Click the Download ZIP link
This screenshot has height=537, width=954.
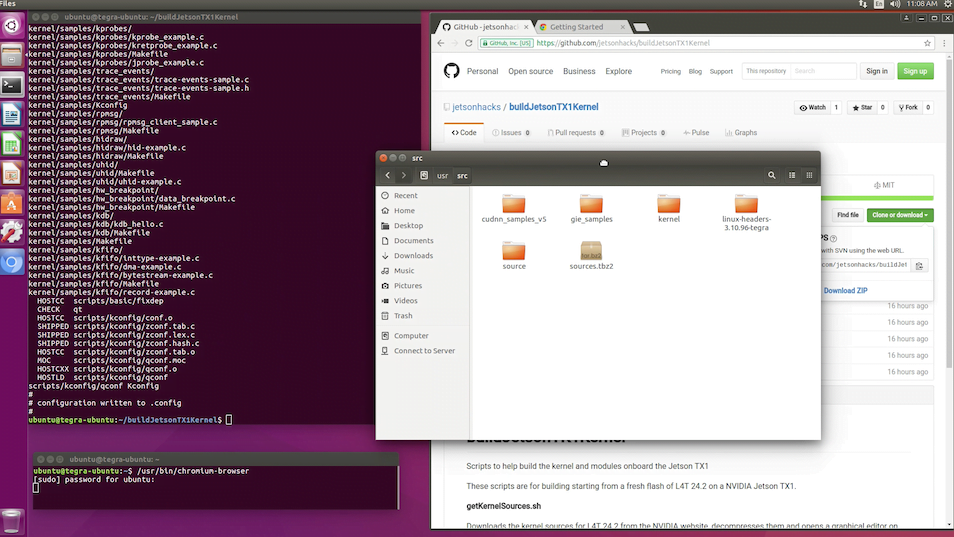coord(845,290)
